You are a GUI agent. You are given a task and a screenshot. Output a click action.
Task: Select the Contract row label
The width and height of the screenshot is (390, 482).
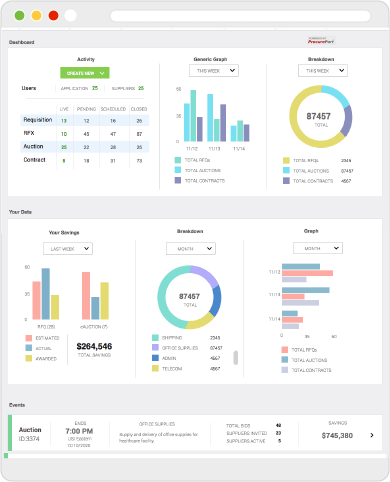[34, 160]
